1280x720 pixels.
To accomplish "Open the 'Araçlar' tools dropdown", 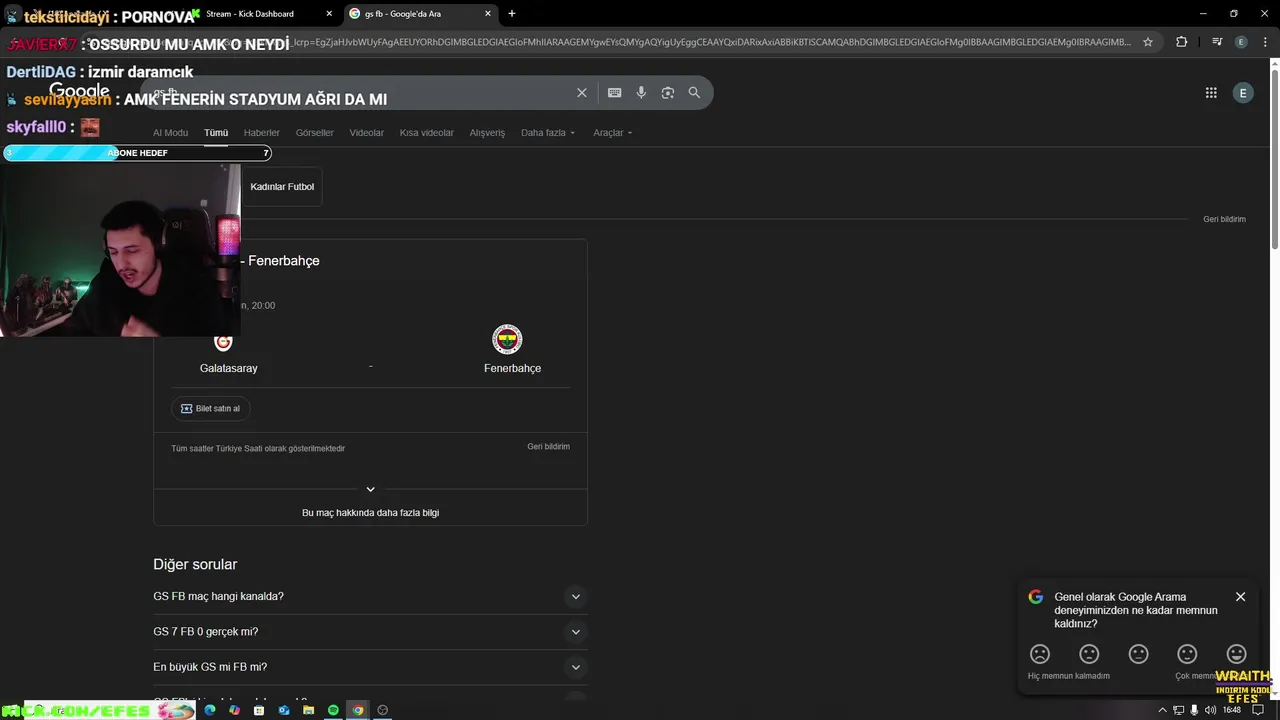I will point(612,133).
